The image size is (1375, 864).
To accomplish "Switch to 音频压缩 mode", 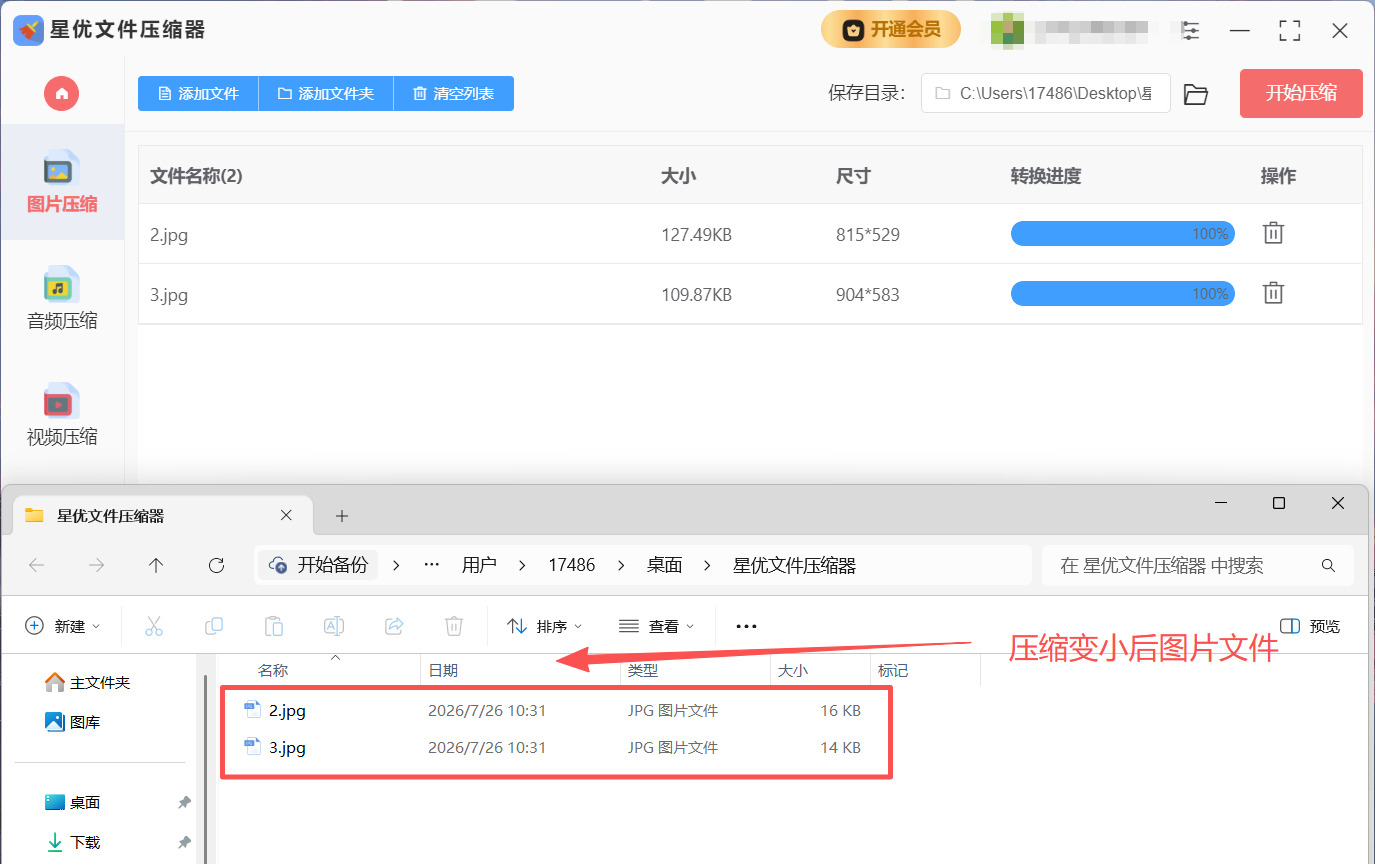I will 62,298.
